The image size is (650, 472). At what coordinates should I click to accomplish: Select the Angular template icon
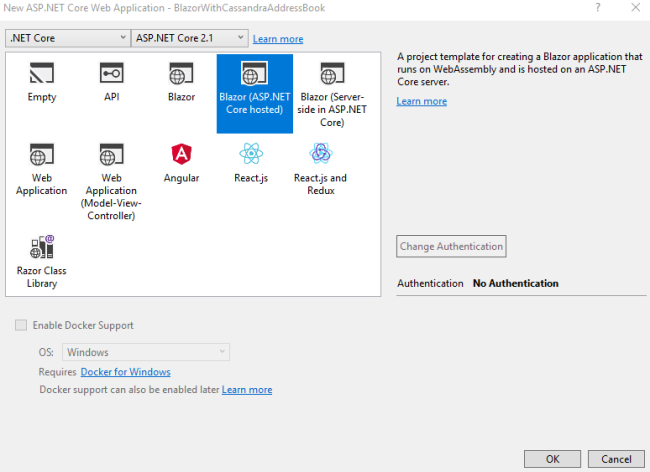pyautogui.click(x=182, y=154)
